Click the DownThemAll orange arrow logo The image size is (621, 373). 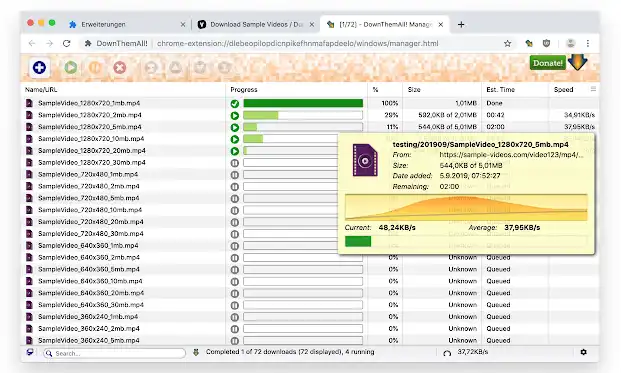[577, 62]
